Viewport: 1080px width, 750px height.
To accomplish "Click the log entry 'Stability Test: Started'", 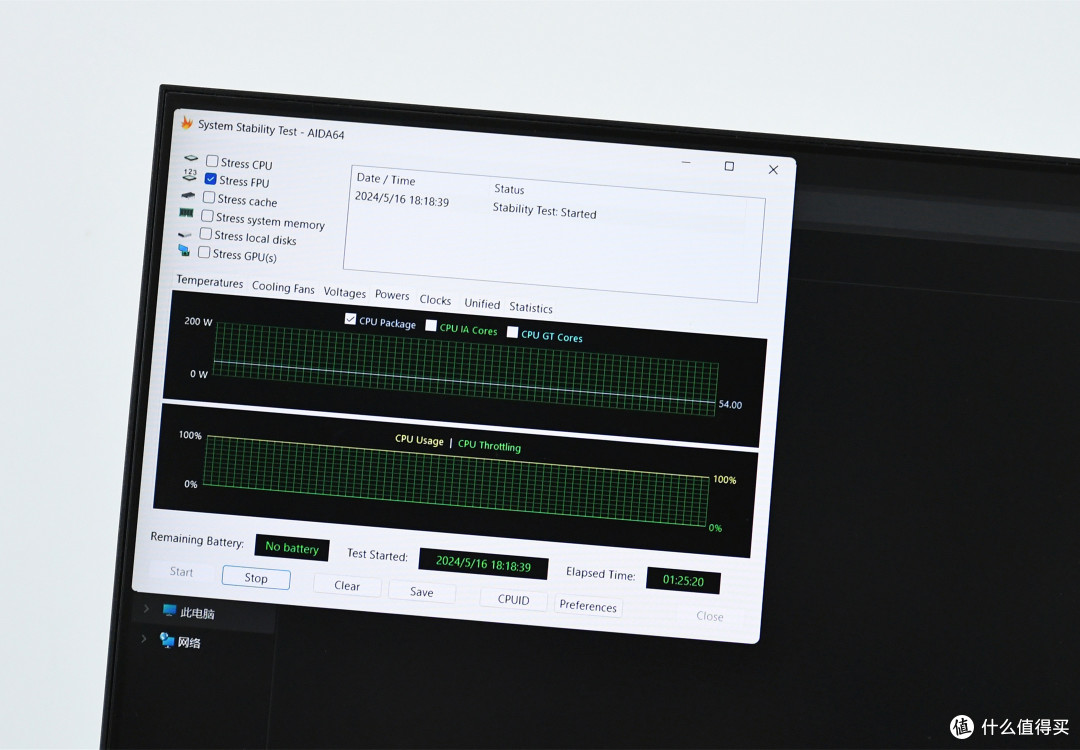I will click(544, 211).
